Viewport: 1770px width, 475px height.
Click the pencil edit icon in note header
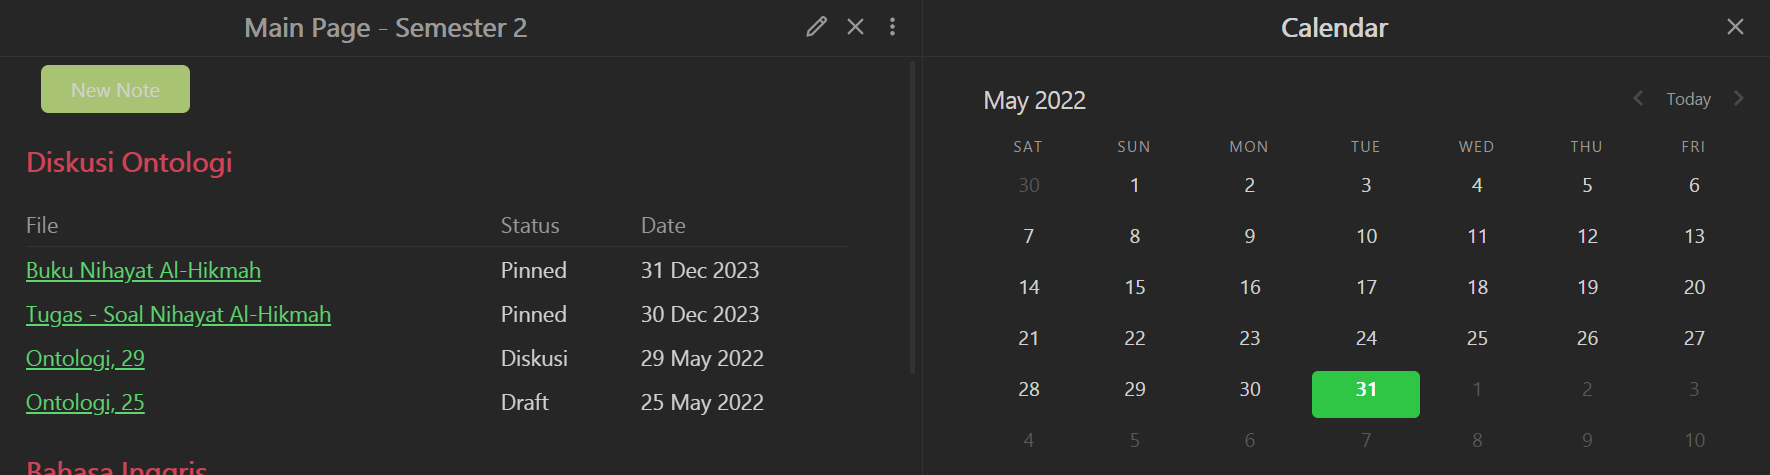[817, 27]
